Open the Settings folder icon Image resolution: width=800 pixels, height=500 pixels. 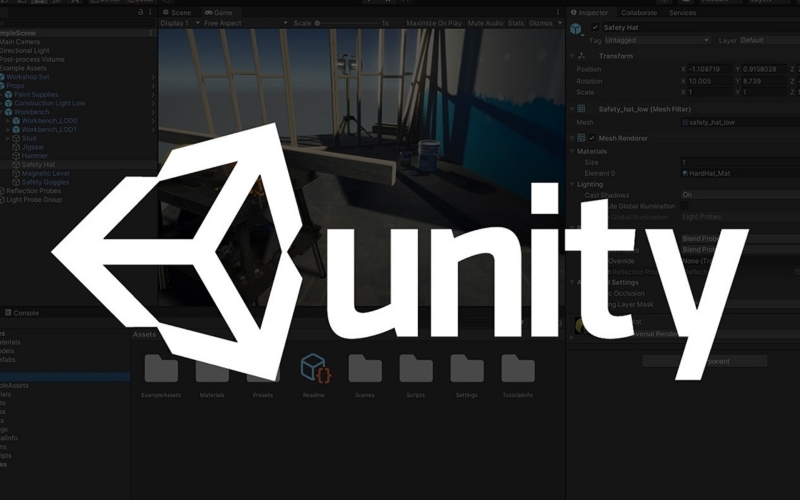[x=467, y=368]
